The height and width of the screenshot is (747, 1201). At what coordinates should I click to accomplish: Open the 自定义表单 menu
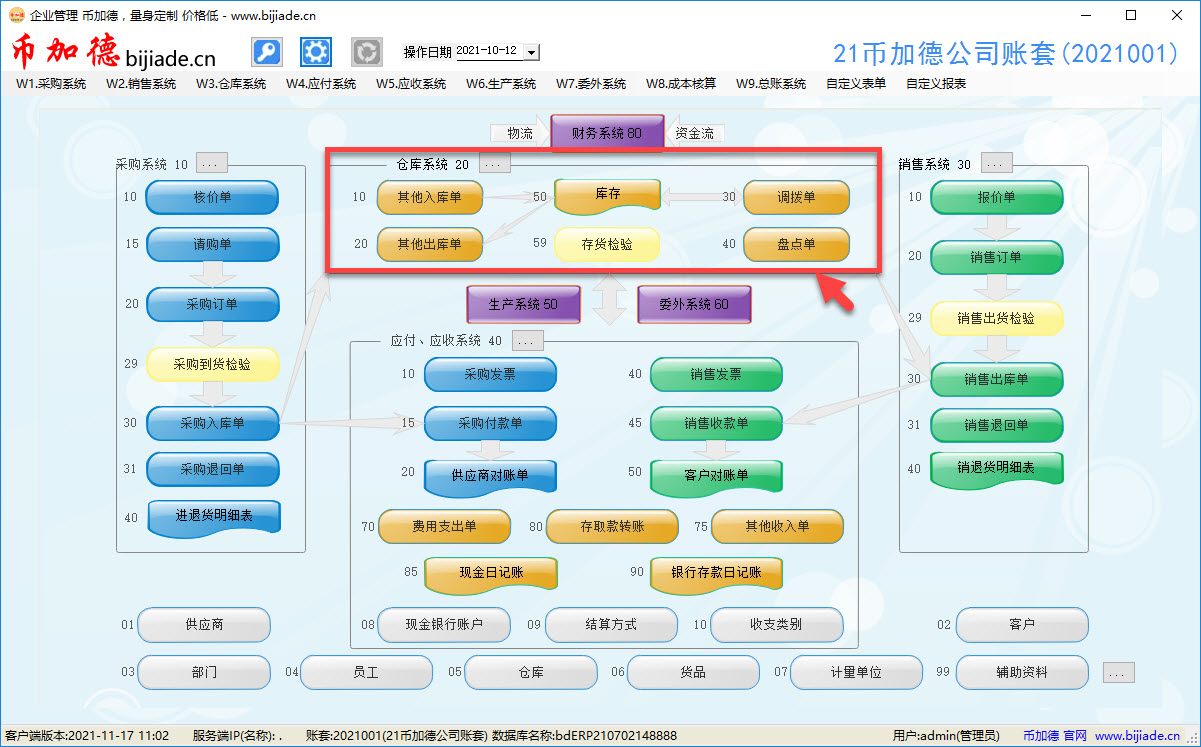click(x=856, y=84)
